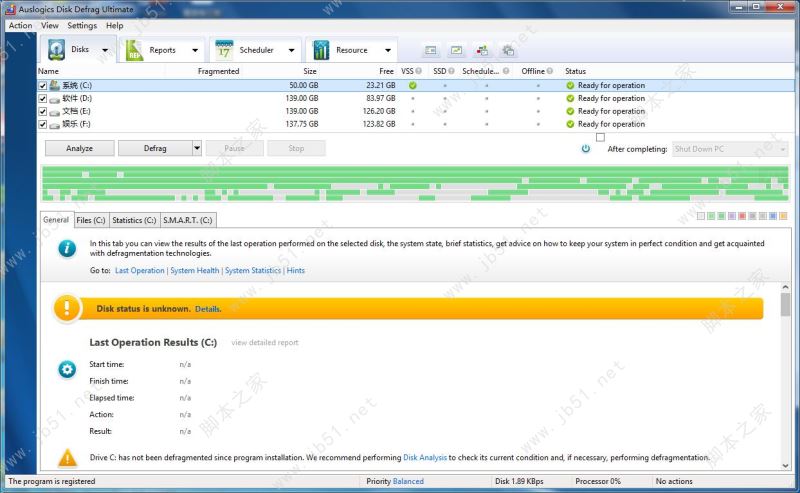Open the View menu
This screenshot has height=493, width=800.
pyautogui.click(x=49, y=26)
